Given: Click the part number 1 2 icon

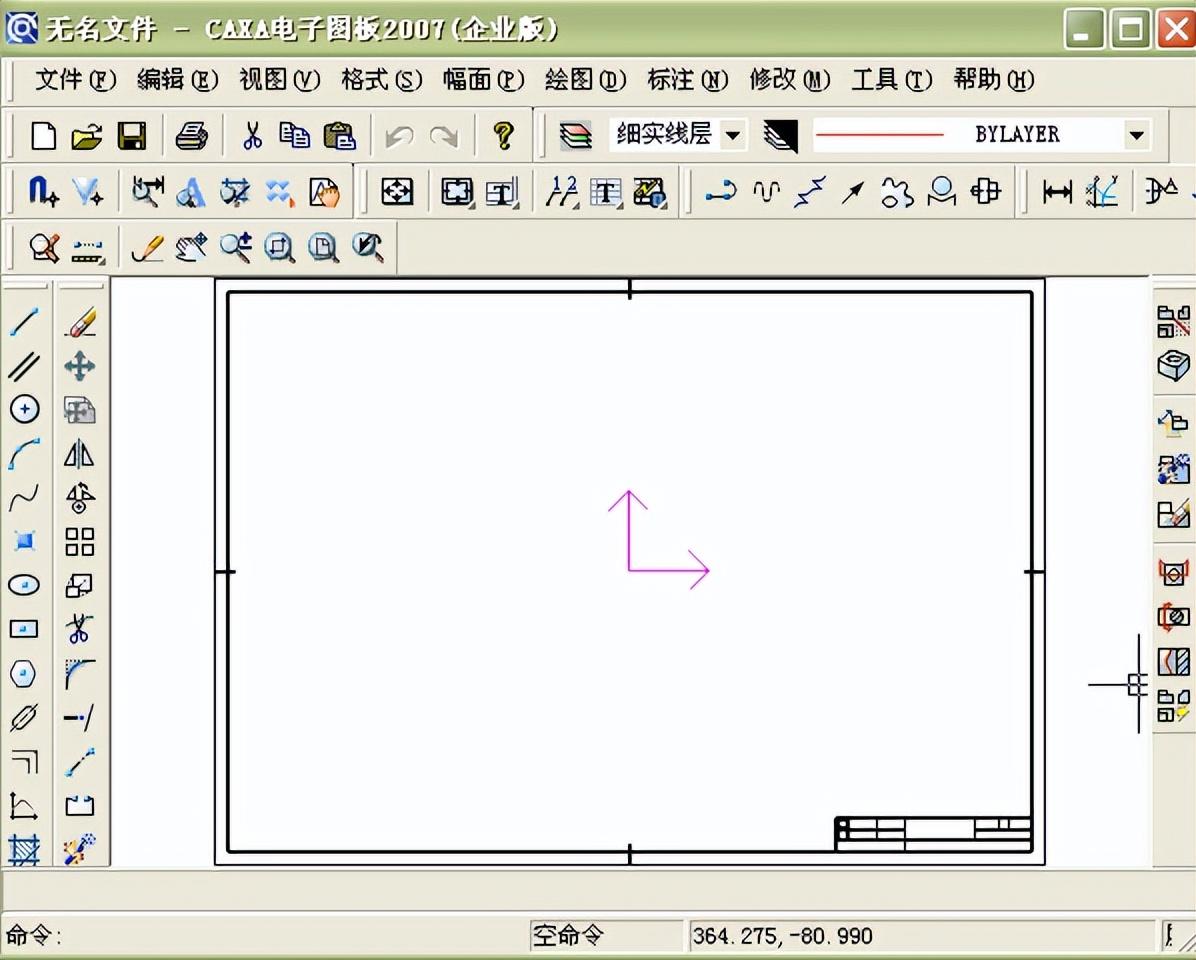Looking at the screenshot, I should pyautogui.click(x=561, y=192).
